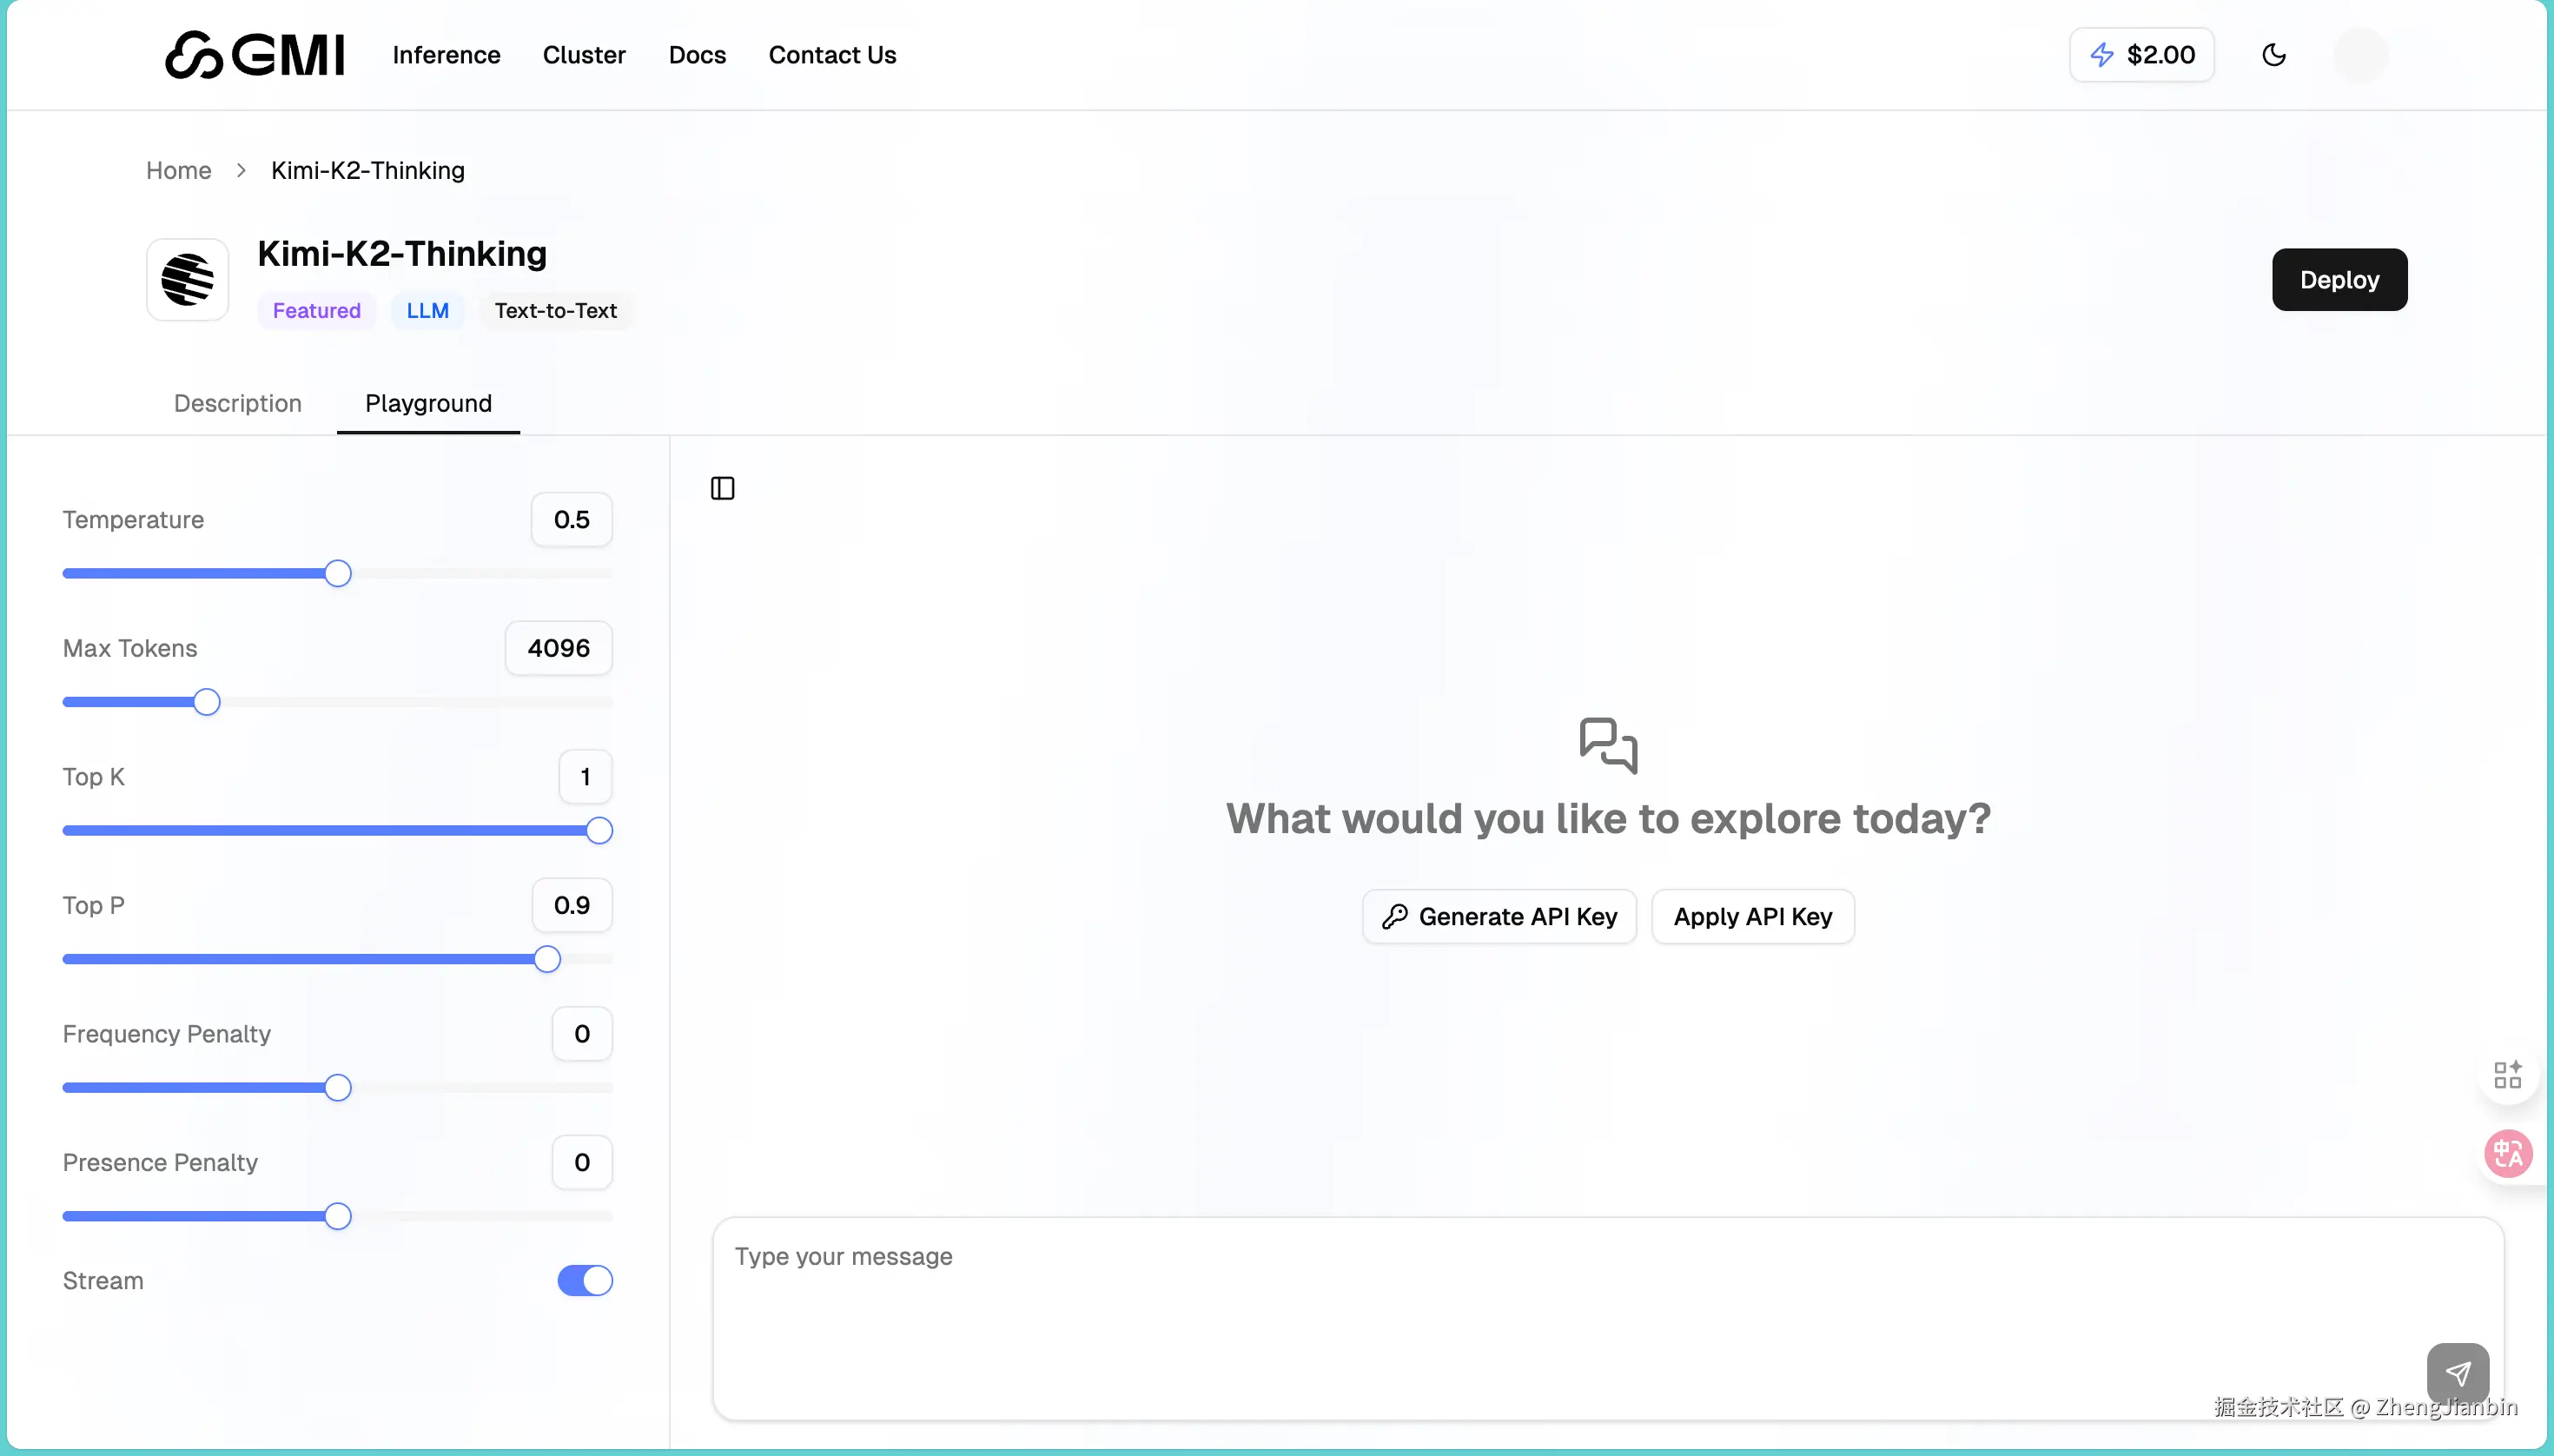Image resolution: width=2554 pixels, height=1456 pixels.
Task: Toggle dark mode moon icon
Action: click(x=2273, y=55)
